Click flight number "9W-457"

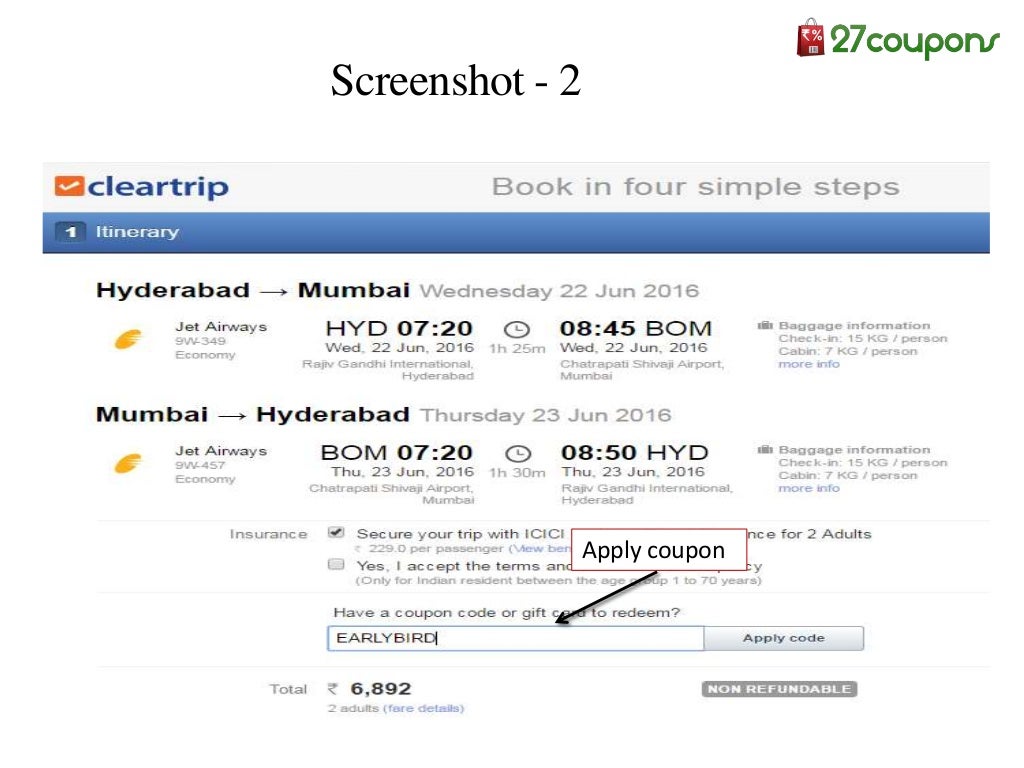200,465
